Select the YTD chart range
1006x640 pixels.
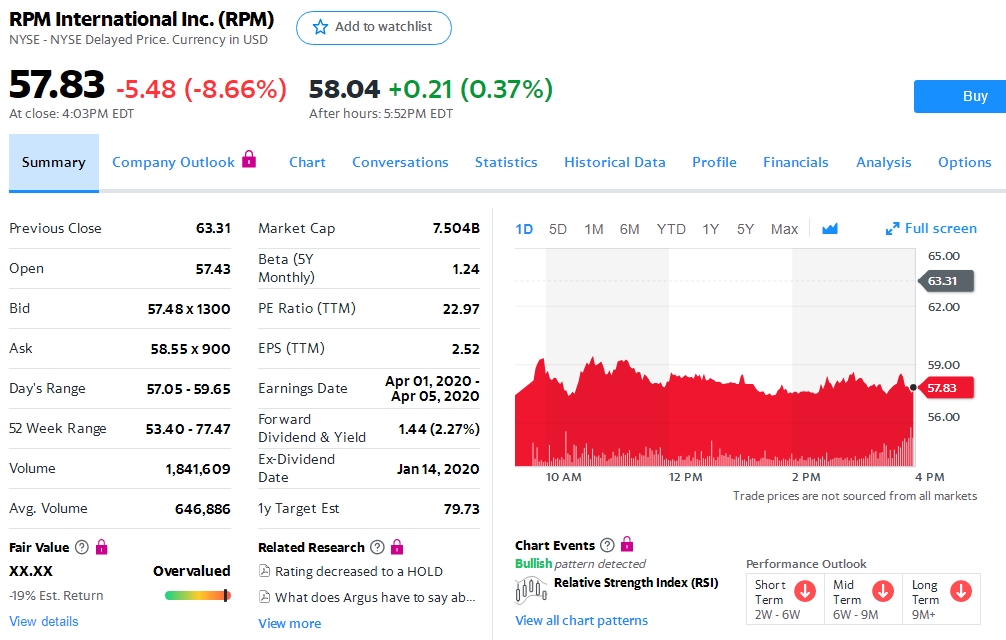[671, 229]
